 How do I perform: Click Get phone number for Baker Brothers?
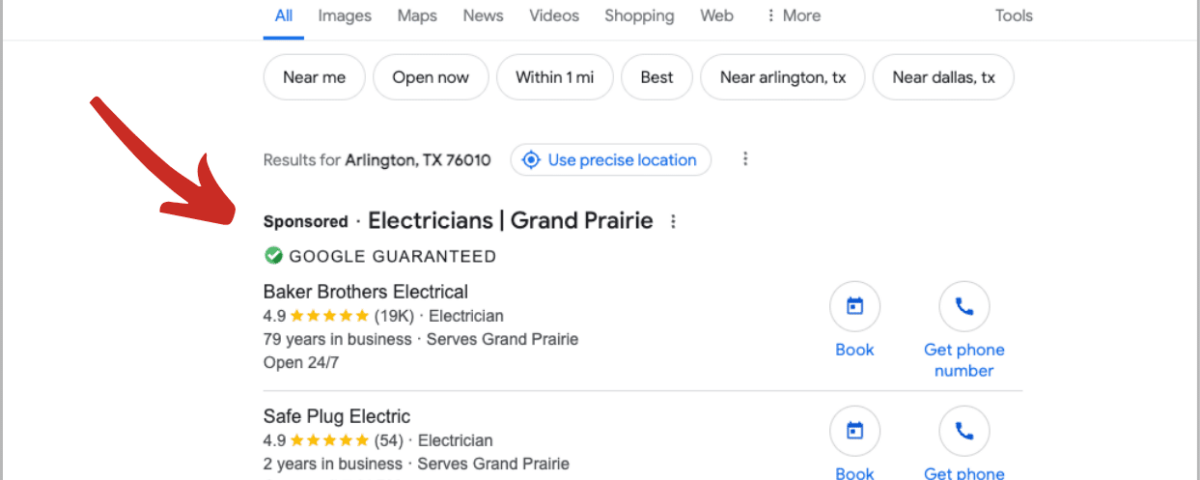click(x=964, y=360)
